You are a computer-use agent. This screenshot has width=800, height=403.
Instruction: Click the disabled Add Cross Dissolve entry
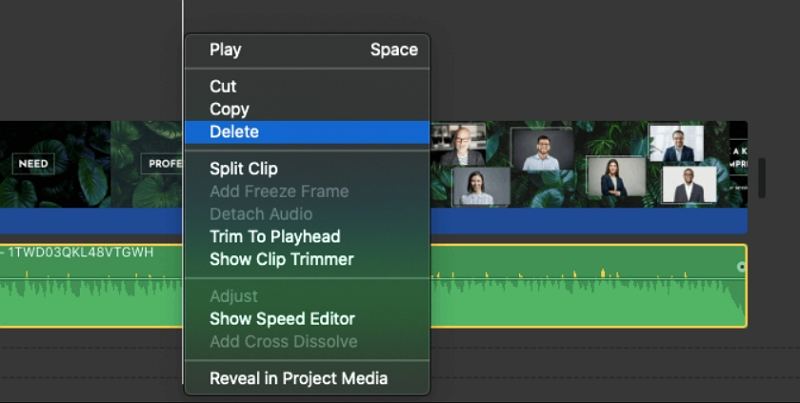[307, 341]
